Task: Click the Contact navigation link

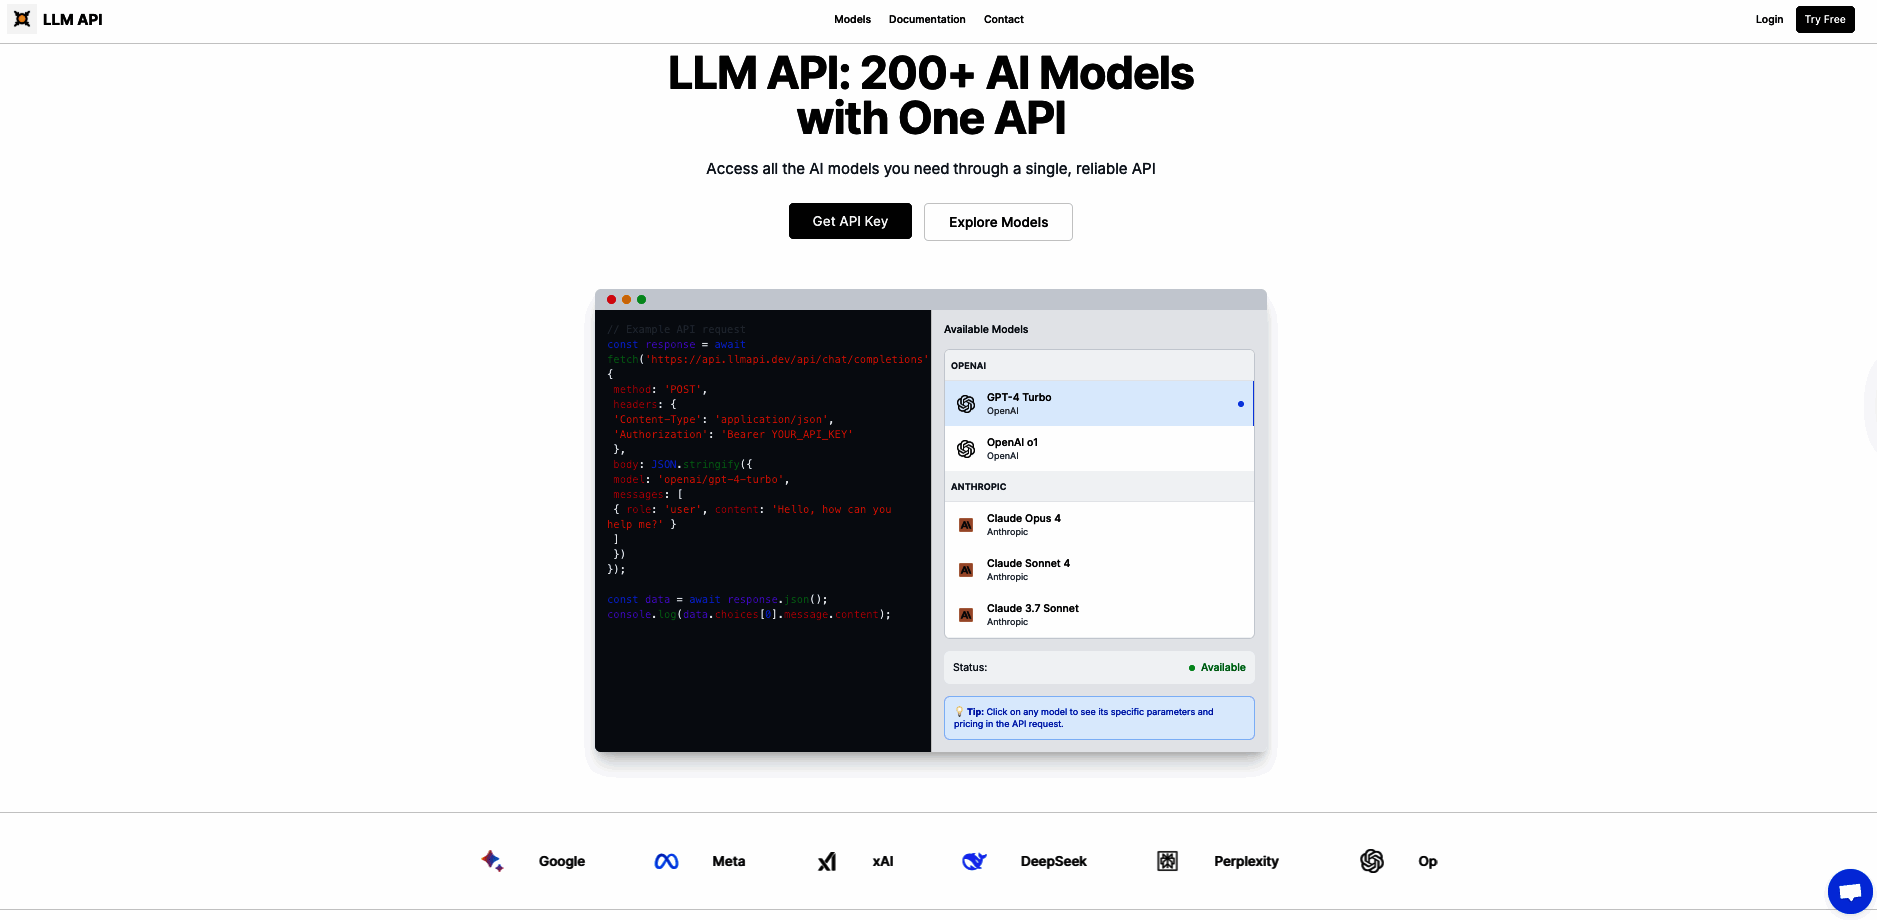Action: [x=1003, y=19]
